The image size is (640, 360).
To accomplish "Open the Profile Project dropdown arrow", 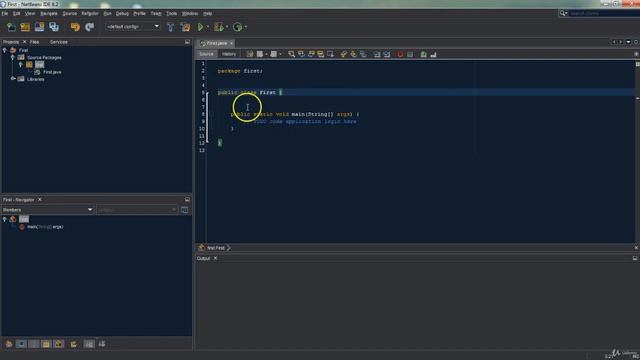I will [x=246, y=27].
